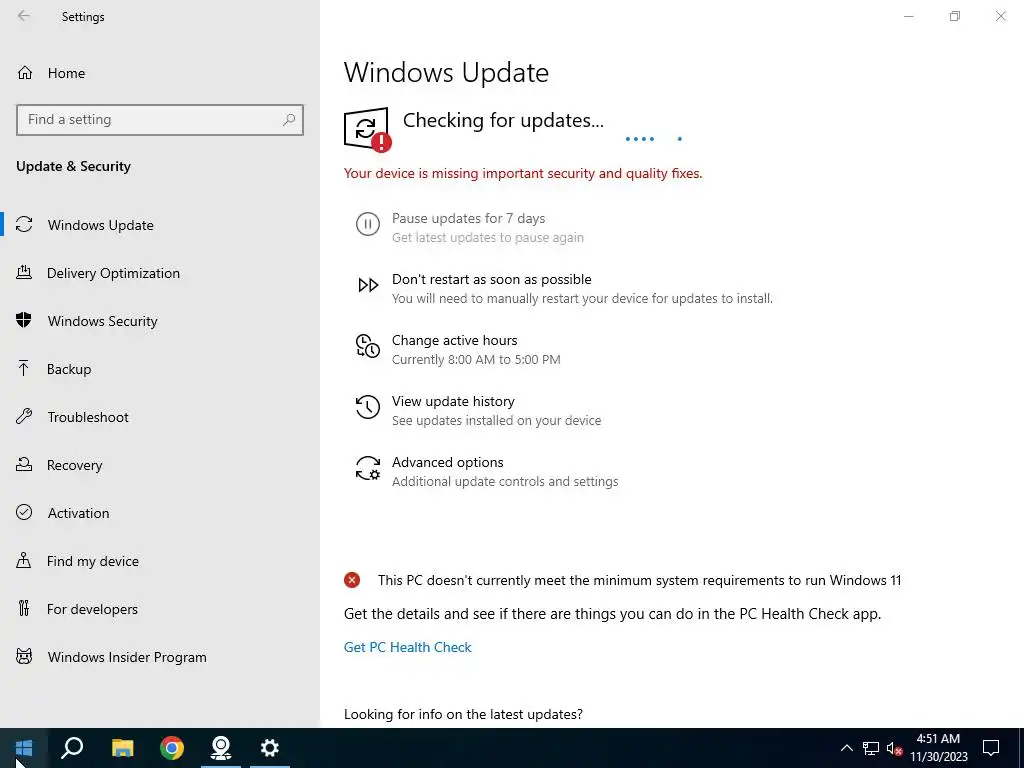Select Windows Update sync icon in sidebar
This screenshot has width=1024, height=768.
[x=24, y=225]
